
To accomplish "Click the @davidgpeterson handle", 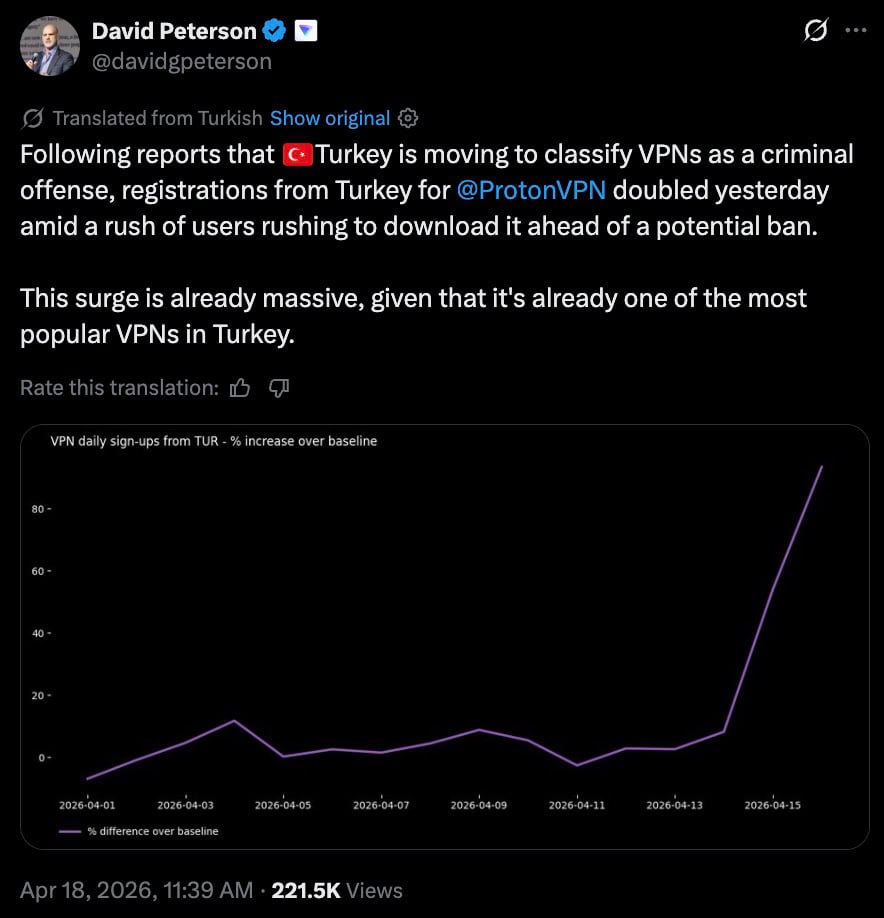I will (x=181, y=61).
